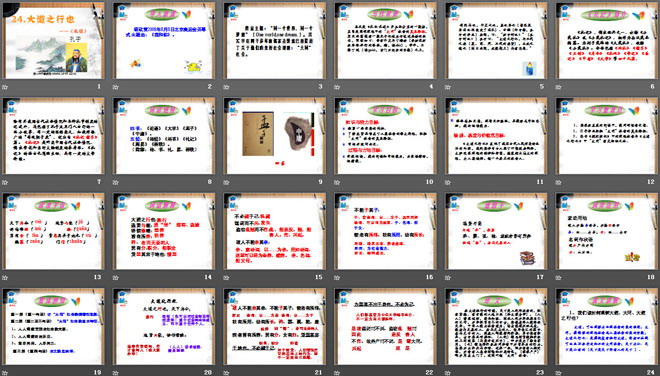660x376 pixels.
Task: Preview animations via star under slide 11
Action: 448,182
